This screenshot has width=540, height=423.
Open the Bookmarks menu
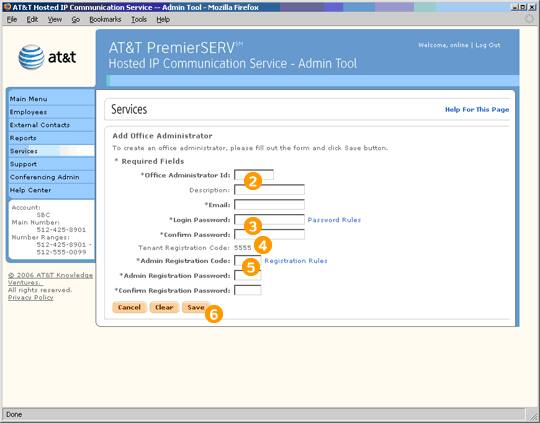[105, 20]
